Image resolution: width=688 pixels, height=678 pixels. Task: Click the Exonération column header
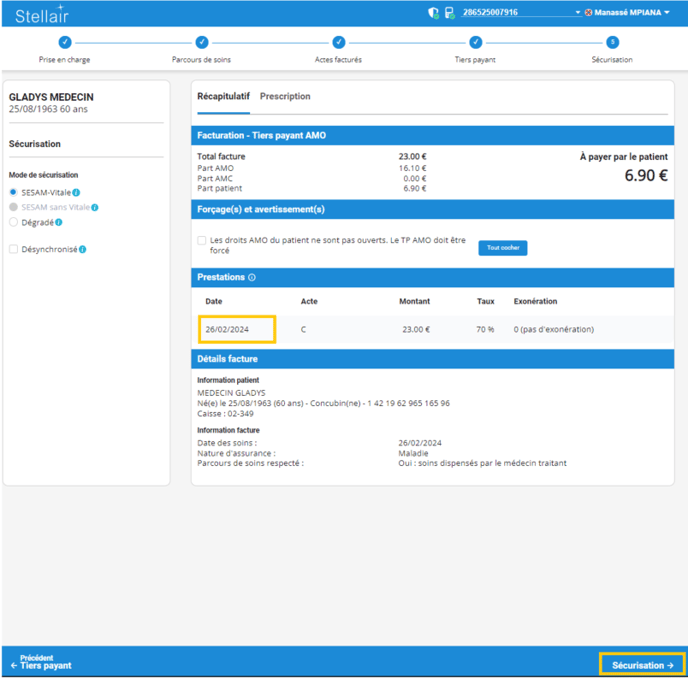coord(535,301)
